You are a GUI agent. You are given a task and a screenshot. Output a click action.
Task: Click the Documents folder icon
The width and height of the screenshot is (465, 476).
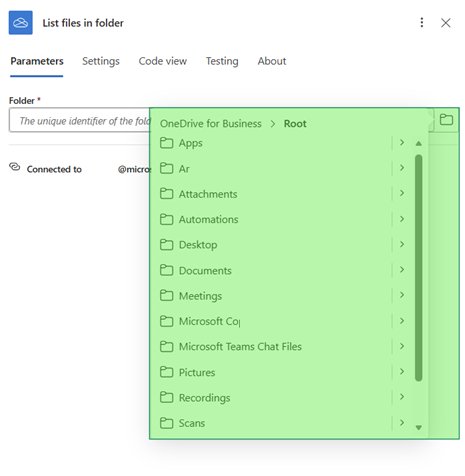point(166,270)
